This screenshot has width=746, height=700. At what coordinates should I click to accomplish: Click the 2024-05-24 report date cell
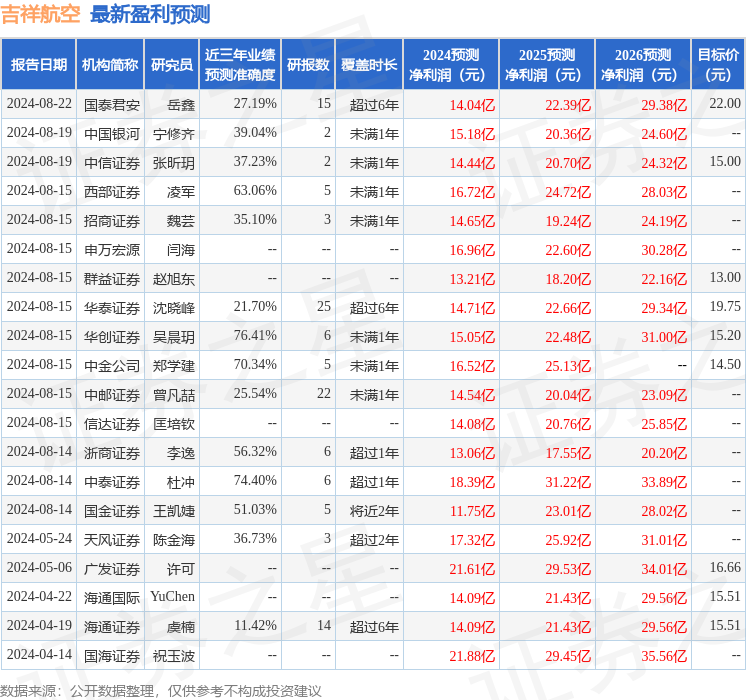tap(39, 538)
